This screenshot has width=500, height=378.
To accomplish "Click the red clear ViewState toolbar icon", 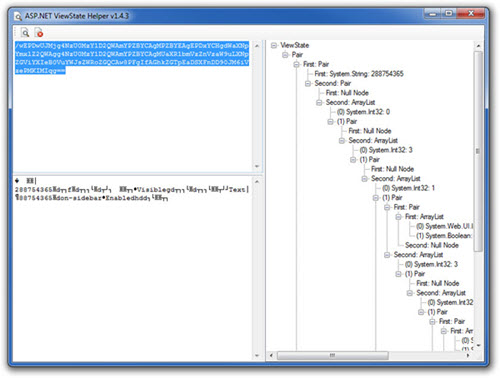I will [39, 33].
